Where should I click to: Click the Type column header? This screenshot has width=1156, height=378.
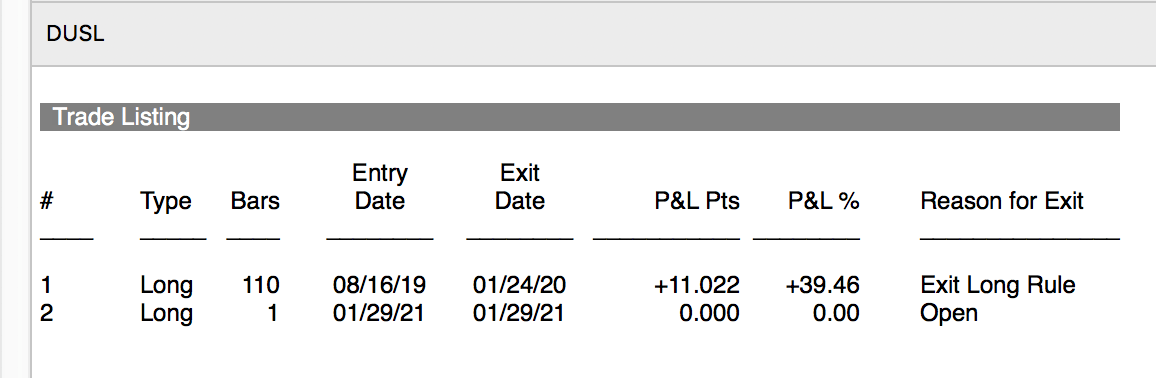tap(166, 201)
